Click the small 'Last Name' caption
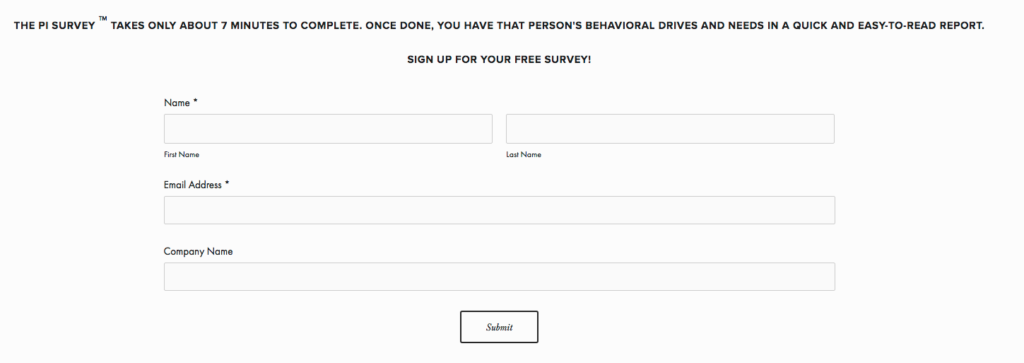Viewport: 1024px width, 363px height. [524, 155]
